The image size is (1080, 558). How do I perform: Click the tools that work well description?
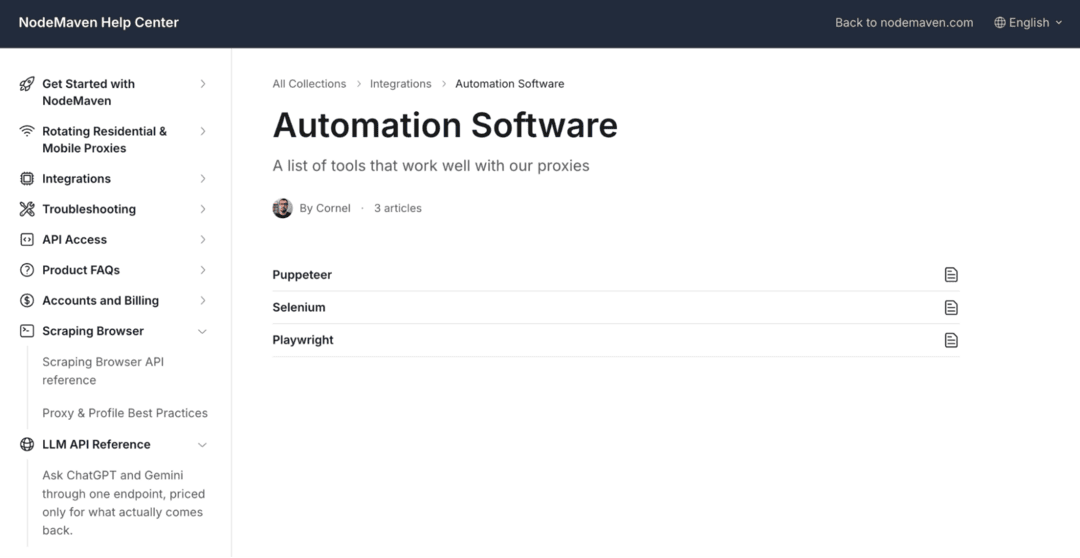(x=431, y=166)
